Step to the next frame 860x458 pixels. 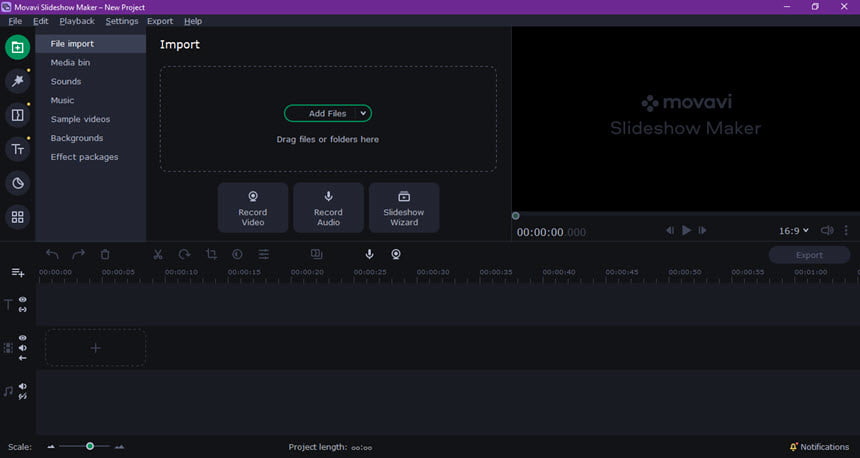tap(703, 230)
